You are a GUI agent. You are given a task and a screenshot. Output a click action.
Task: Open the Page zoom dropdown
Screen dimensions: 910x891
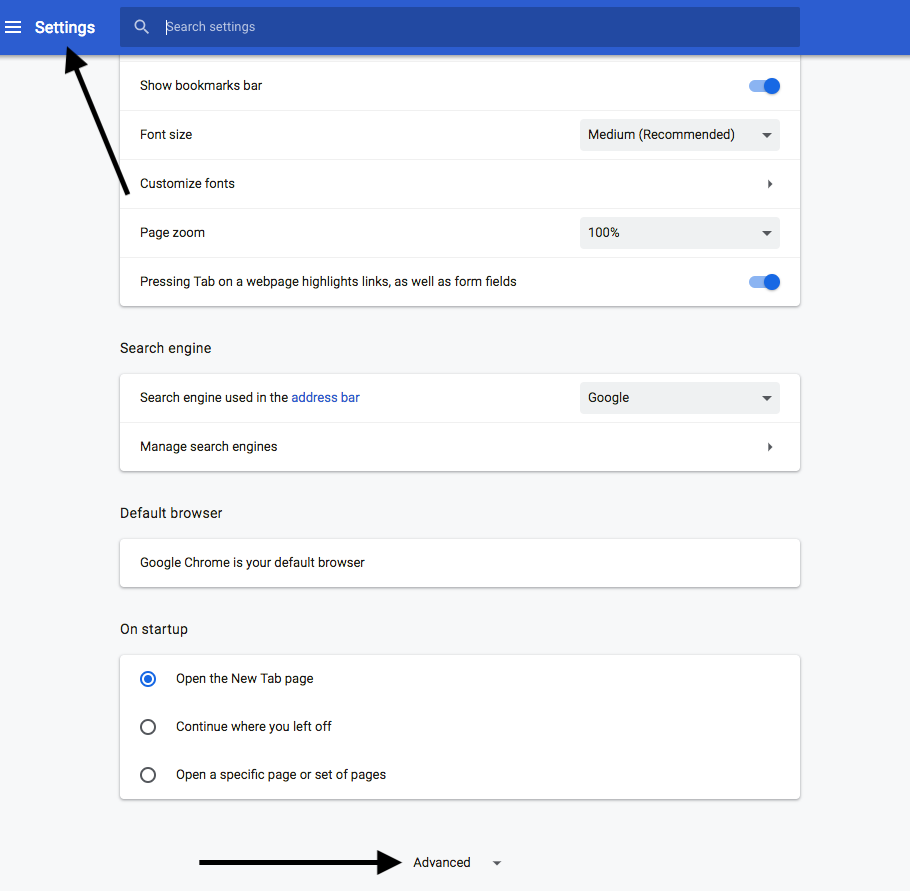pos(679,233)
